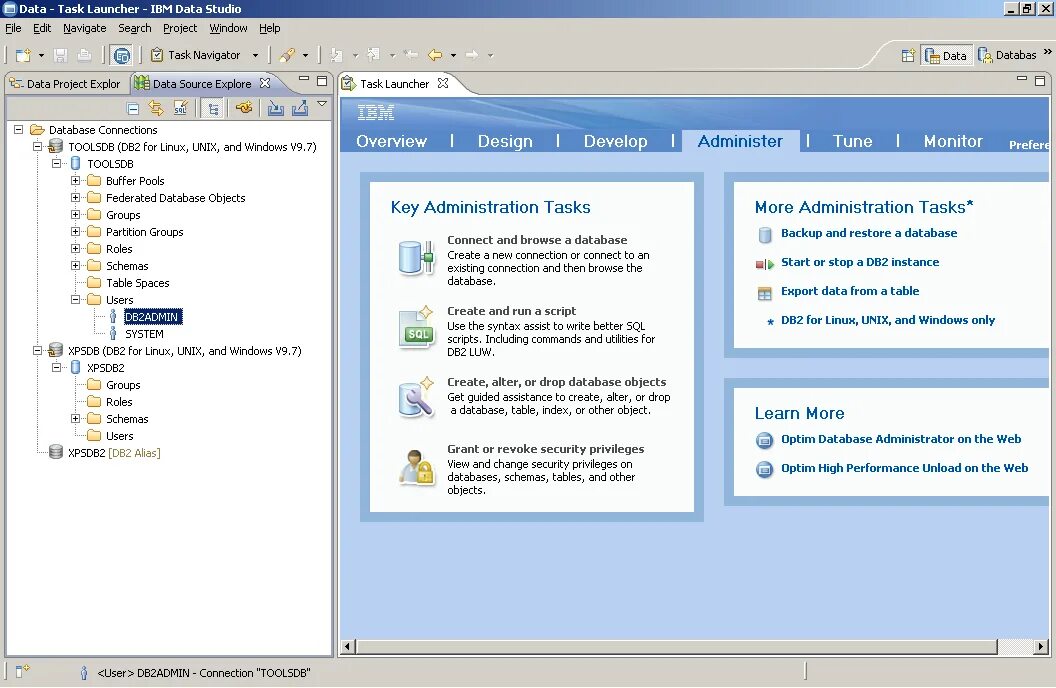
Task: Click the Save toolbar icon
Action: click(x=61, y=55)
